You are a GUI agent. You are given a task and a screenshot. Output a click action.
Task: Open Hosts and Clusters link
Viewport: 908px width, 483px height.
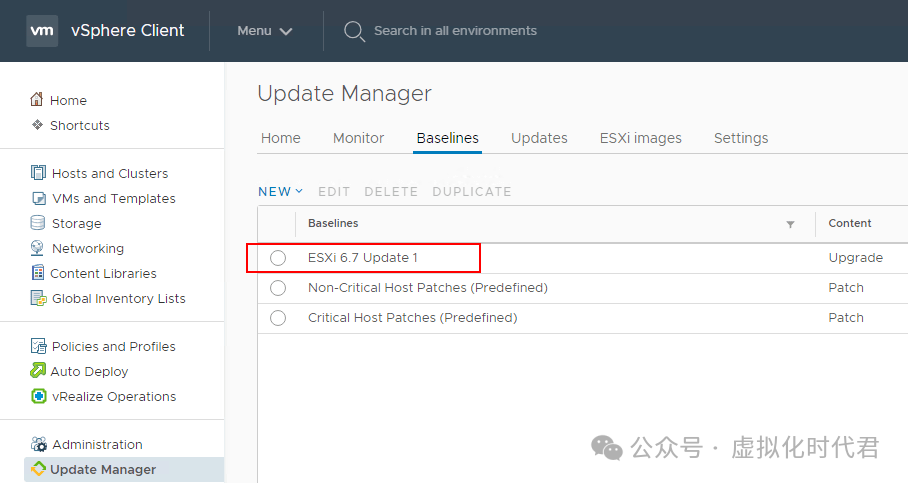110,173
